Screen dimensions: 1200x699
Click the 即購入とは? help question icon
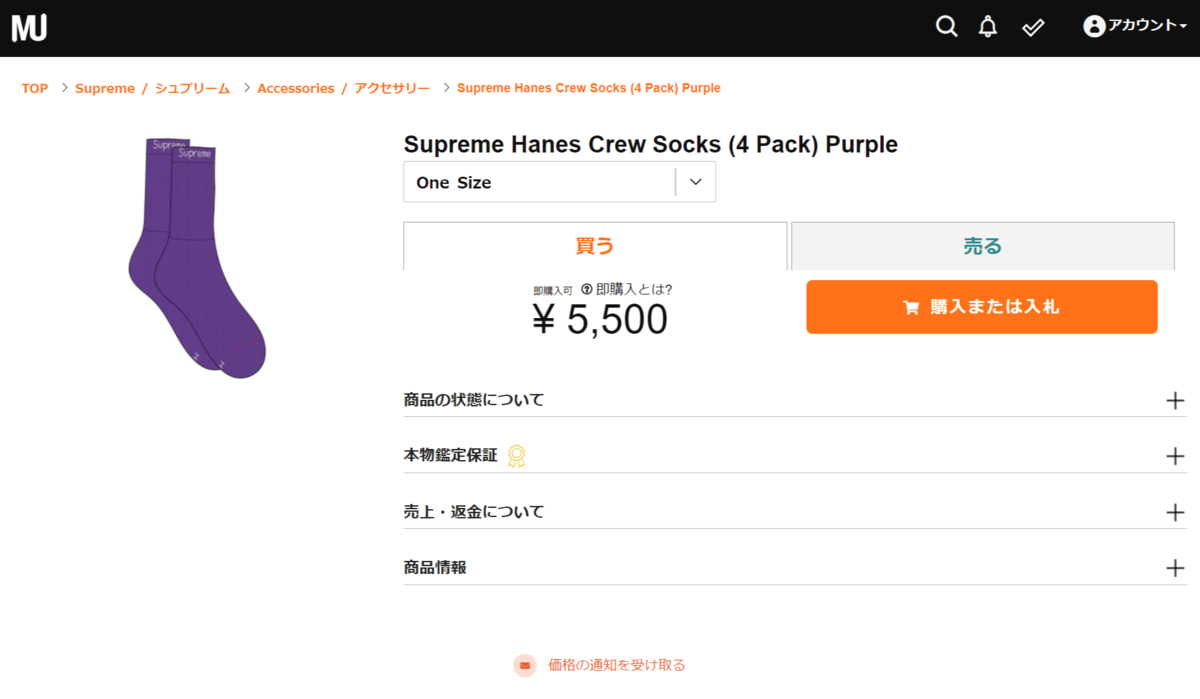click(587, 290)
